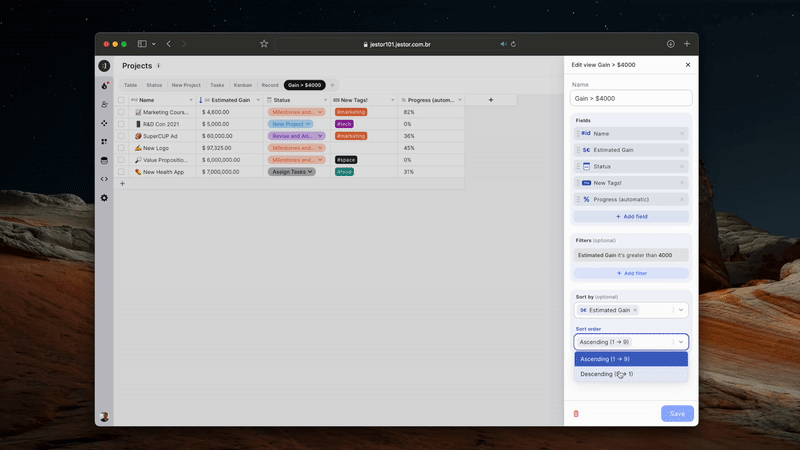Add a new row with plus icon
The width and height of the screenshot is (800, 450).
click(x=122, y=184)
